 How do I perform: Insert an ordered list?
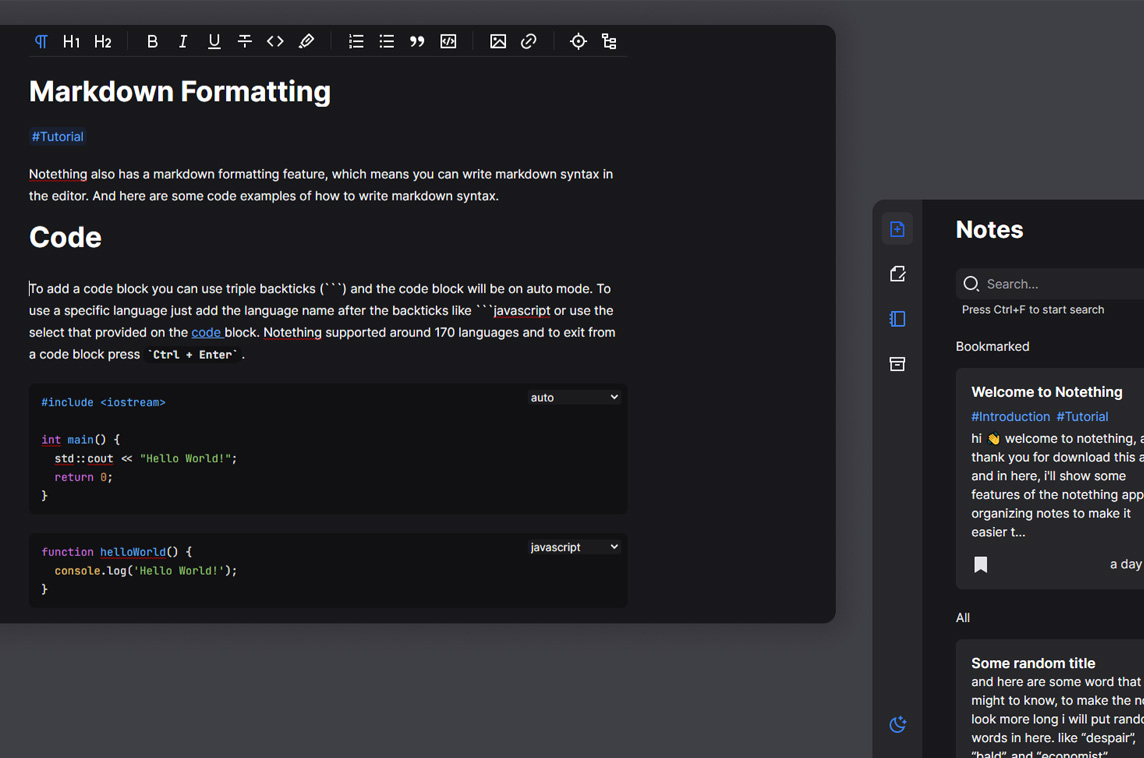click(x=356, y=42)
